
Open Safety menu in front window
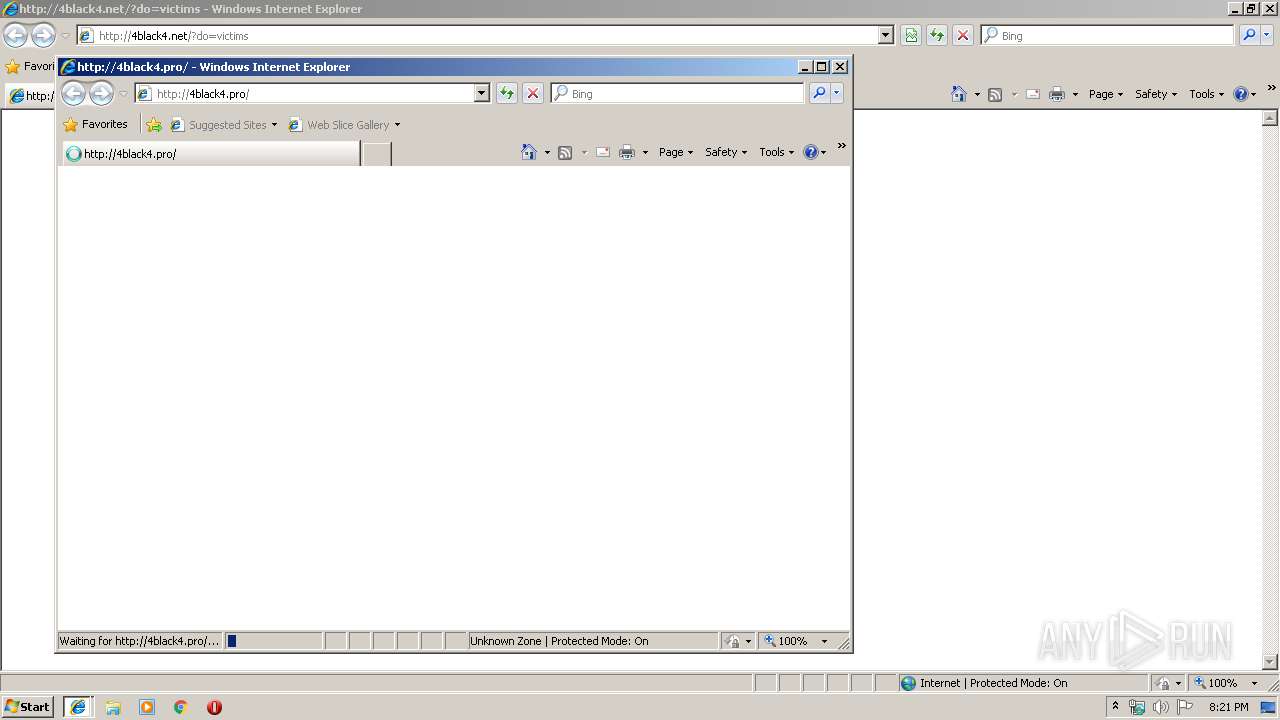tap(726, 152)
